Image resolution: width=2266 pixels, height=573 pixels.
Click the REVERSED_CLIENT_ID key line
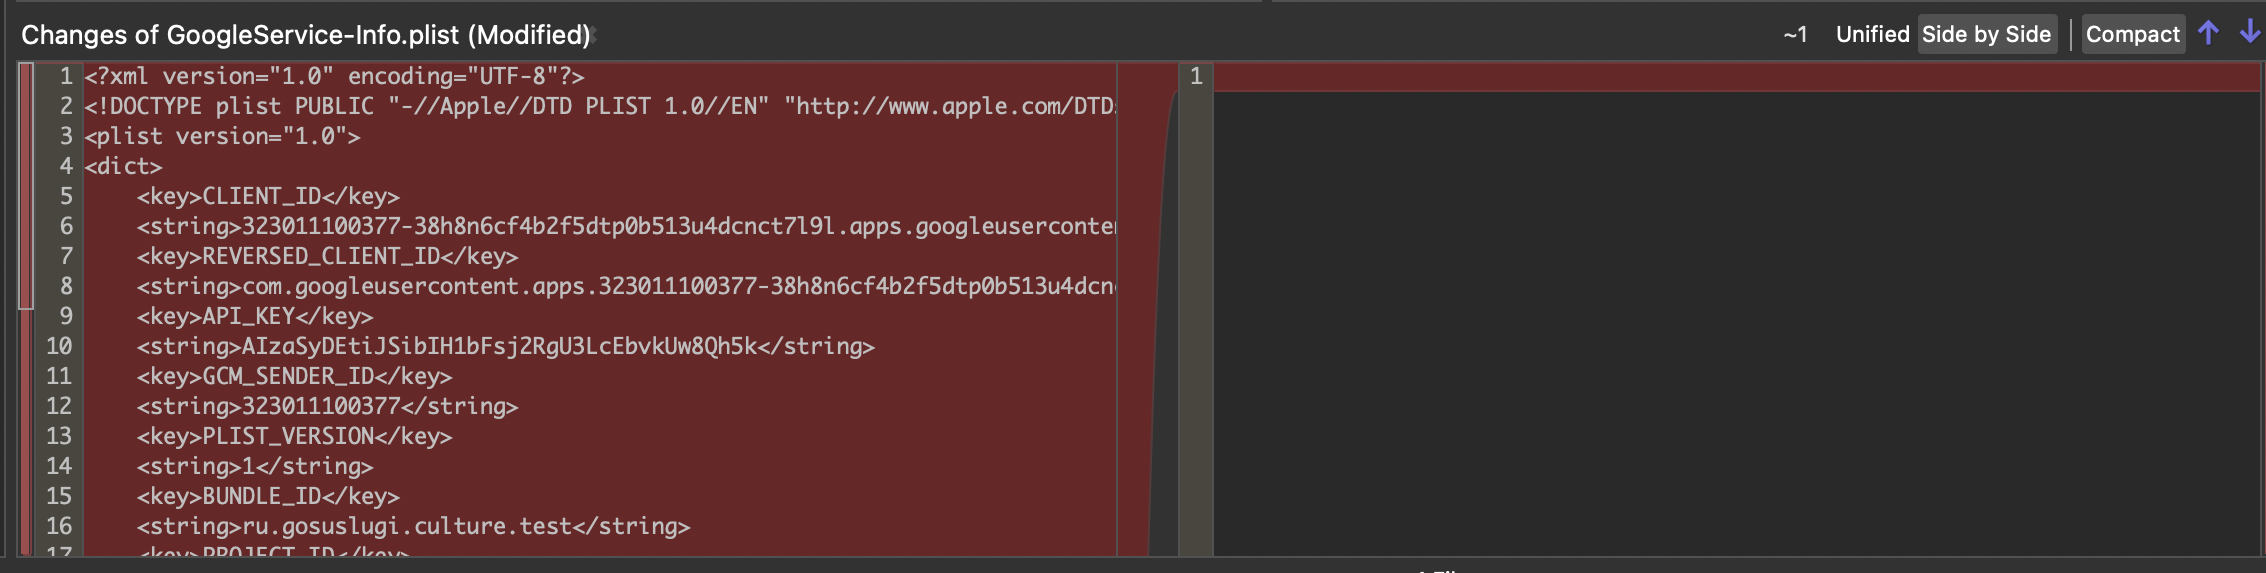pyautogui.click(x=327, y=256)
